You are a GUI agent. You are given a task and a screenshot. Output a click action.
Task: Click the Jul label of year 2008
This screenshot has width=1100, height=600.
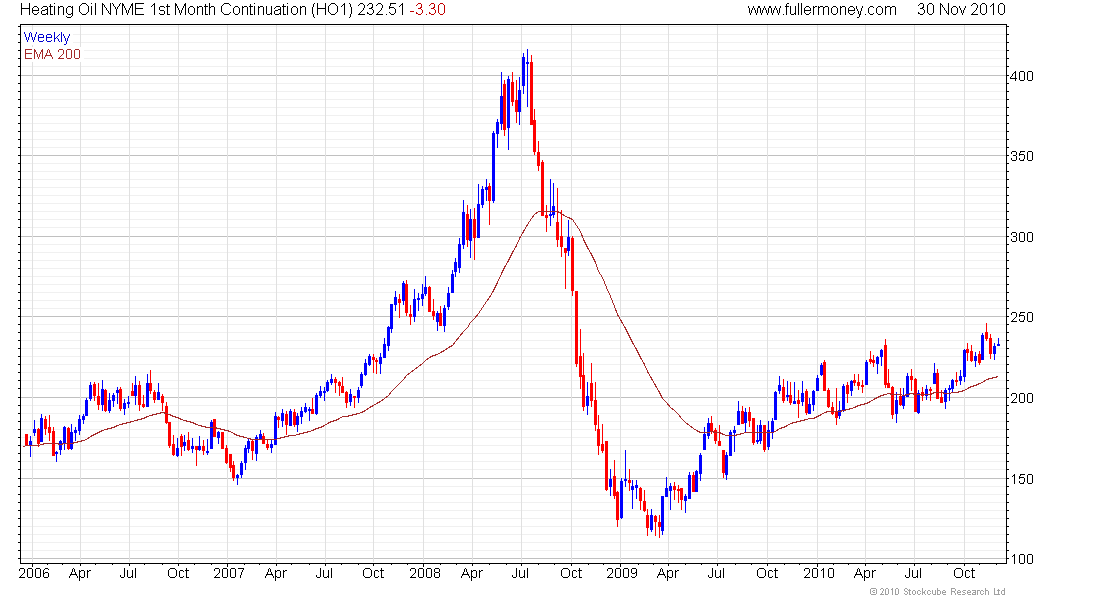(520, 573)
